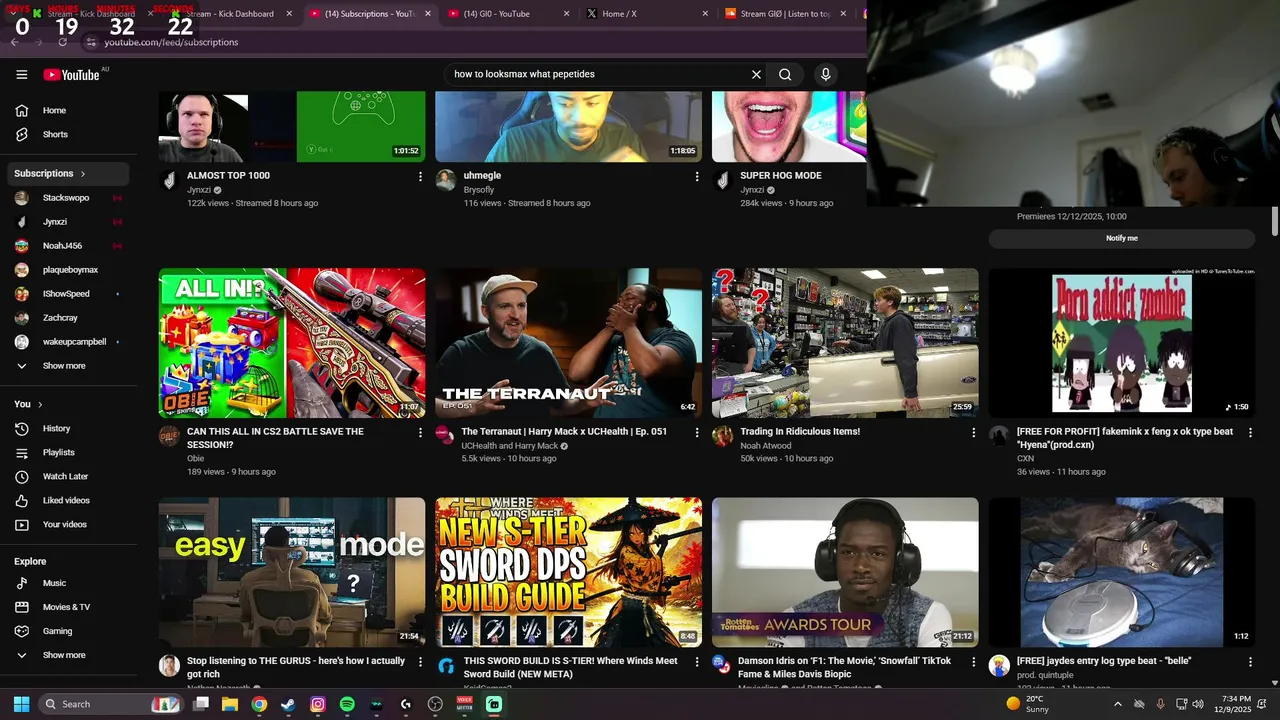Image resolution: width=1280 pixels, height=720 pixels.
Task: Open the options menu for ALMOST TOP 1000
Action: (420, 176)
